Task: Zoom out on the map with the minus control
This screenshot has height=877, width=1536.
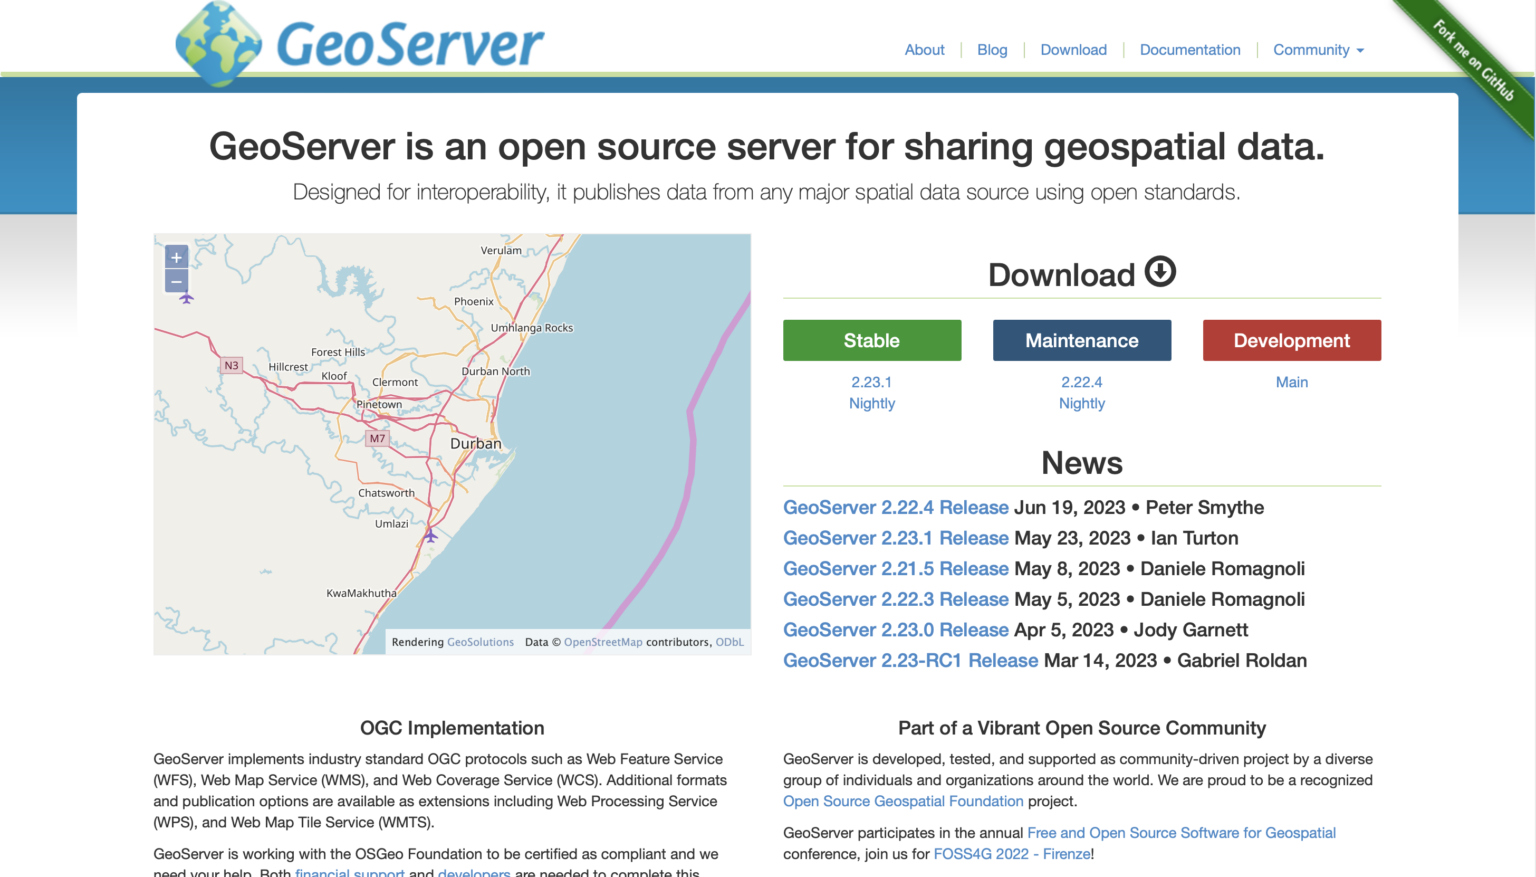Action: 176,282
